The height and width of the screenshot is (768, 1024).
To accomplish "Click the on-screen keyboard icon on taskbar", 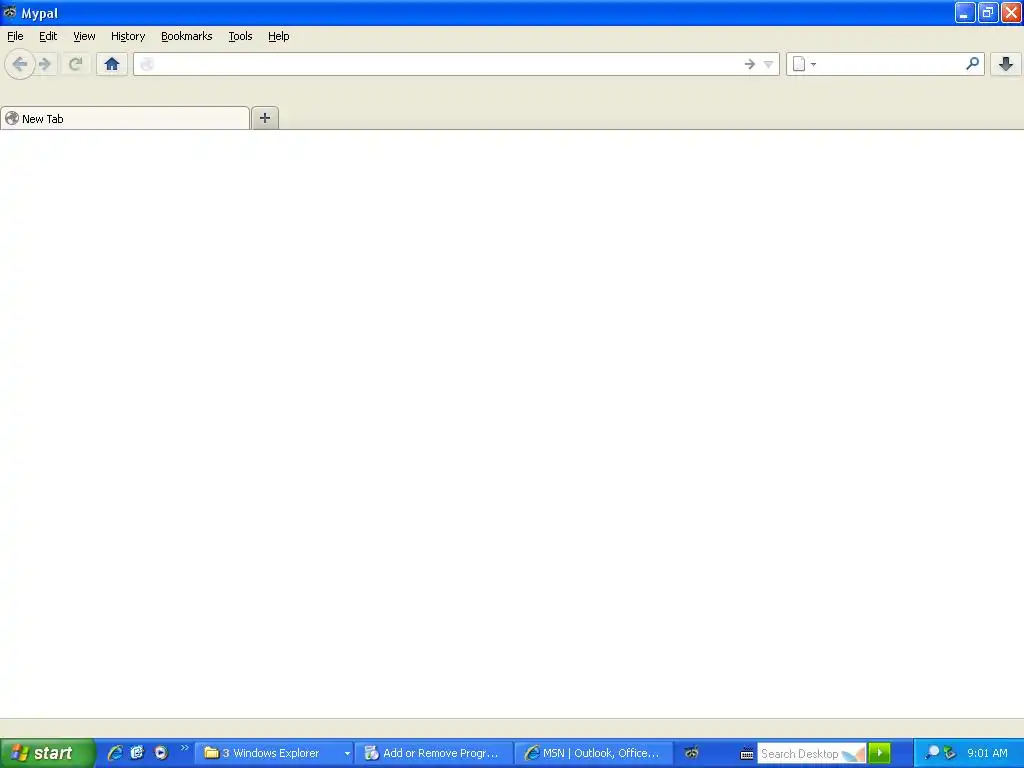I will click(746, 754).
